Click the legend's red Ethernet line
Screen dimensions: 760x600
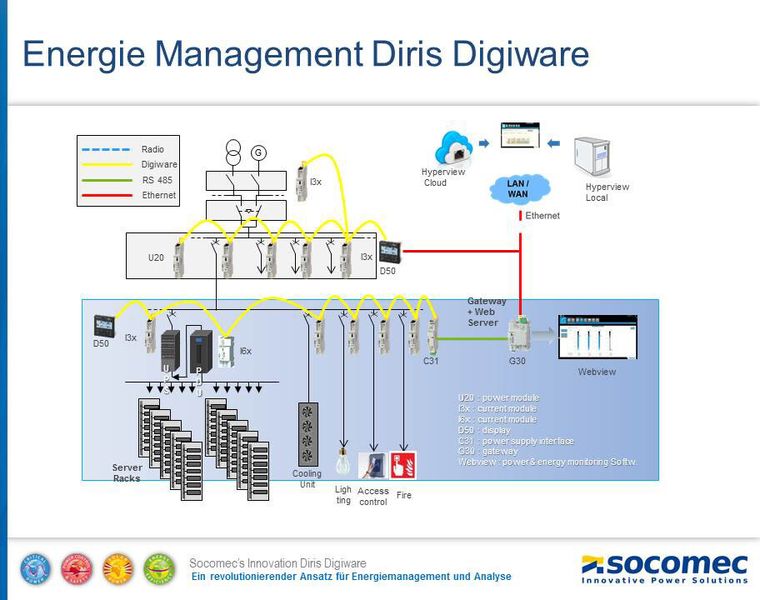coord(107,195)
